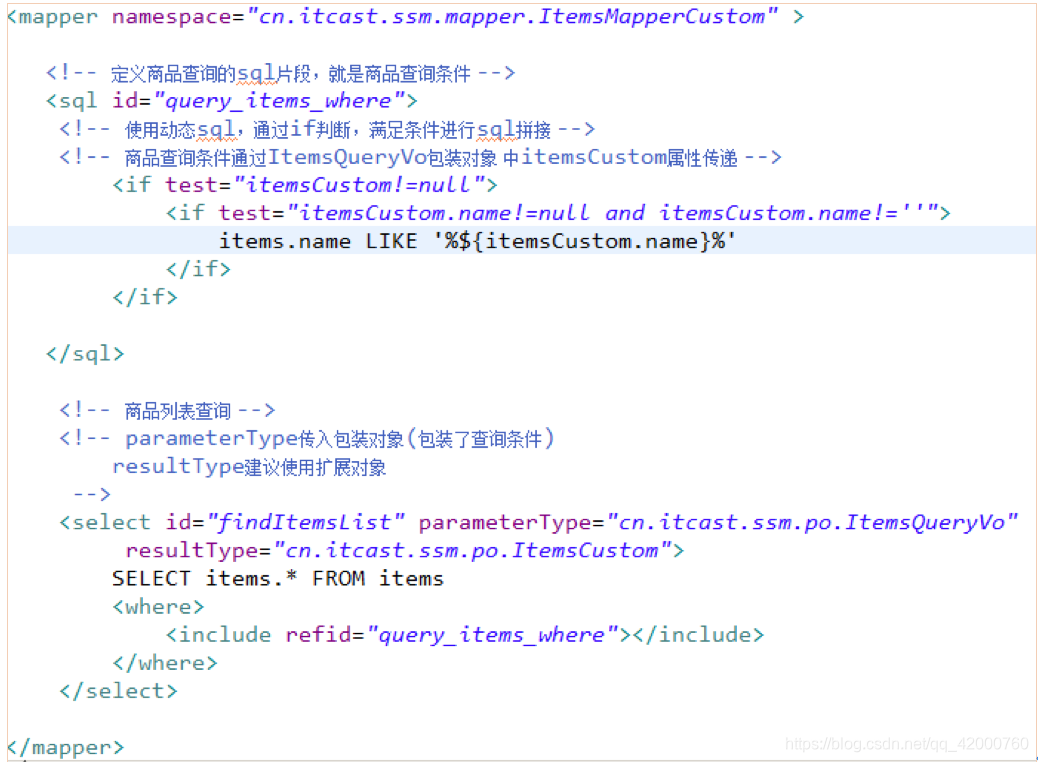Click the inner closing </if> tag below LIKE line
Viewport: 1038px width, 762px height.
pos(198,269)
